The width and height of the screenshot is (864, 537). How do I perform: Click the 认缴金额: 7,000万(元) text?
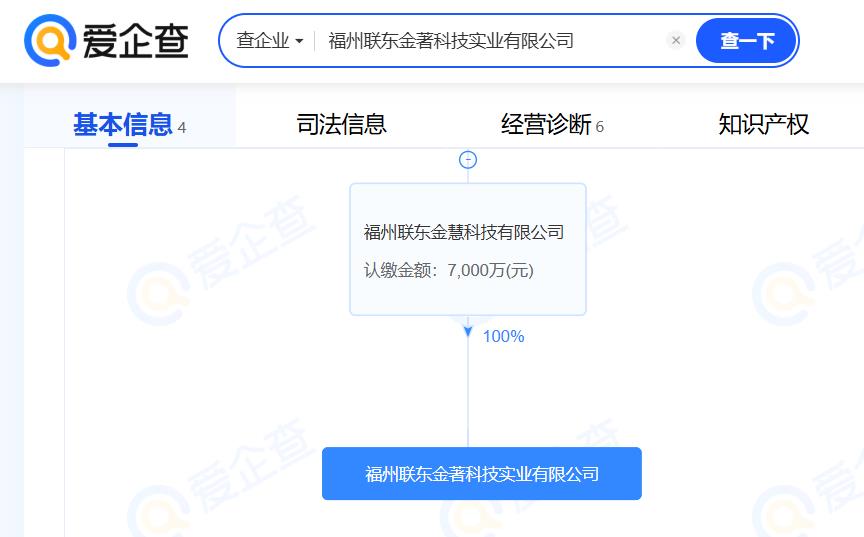449,270
